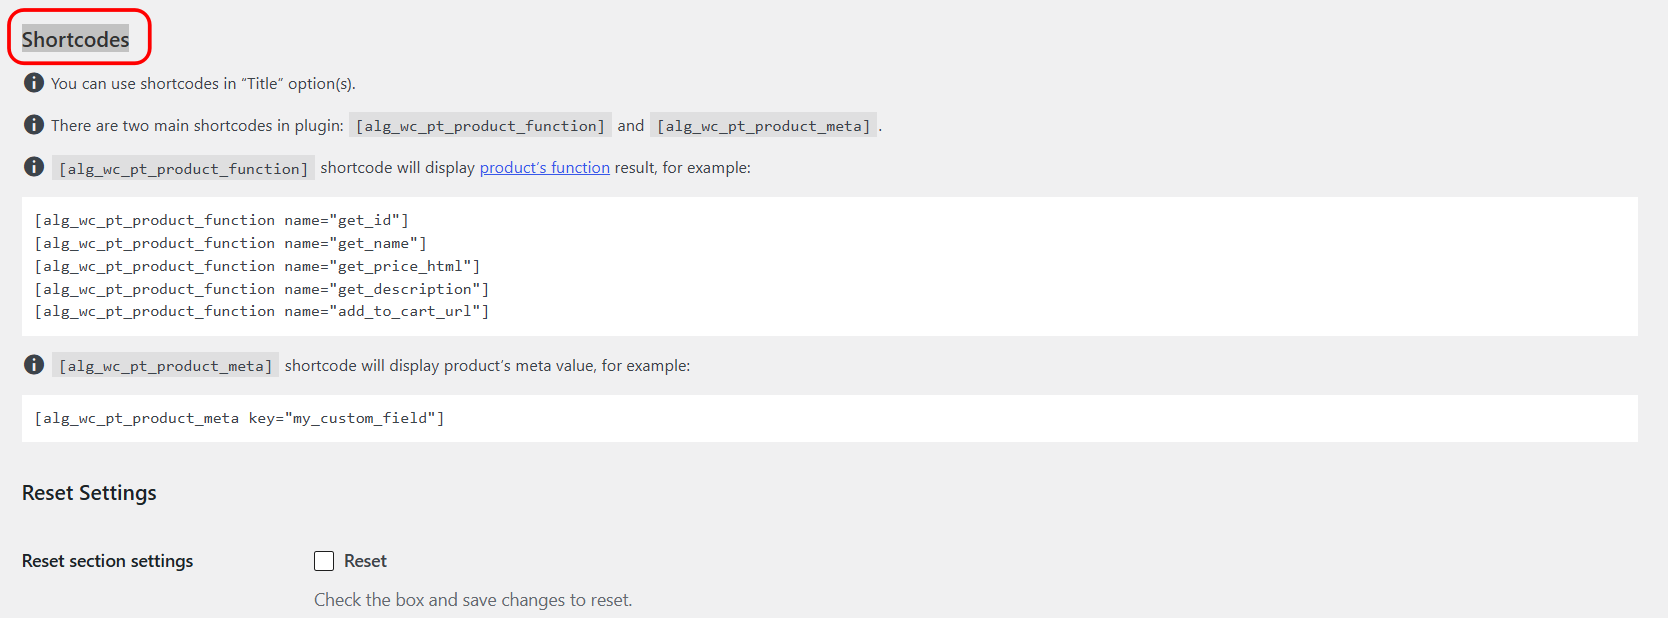Click the name="get_price_html" shortcode line
The width and height of the screenshot is (1668, 618).
[x=257, y=266]
